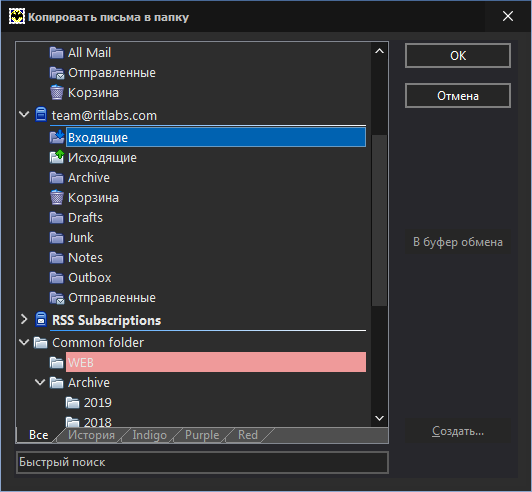Collapse the Archive subfolder under Common folder
Image resolution: width=532 pixels, height=492 pixels.
click(40, 383)
